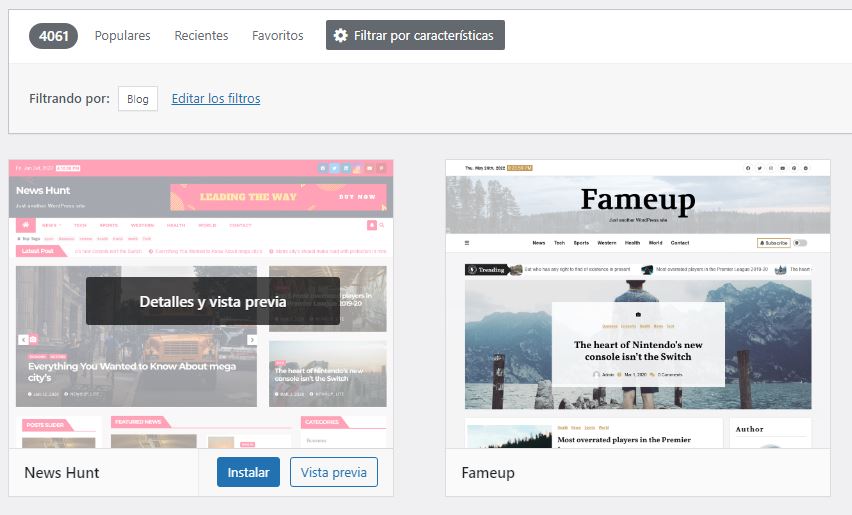Open the hamburger menu icon in Fameup preview

coord(466,243)
